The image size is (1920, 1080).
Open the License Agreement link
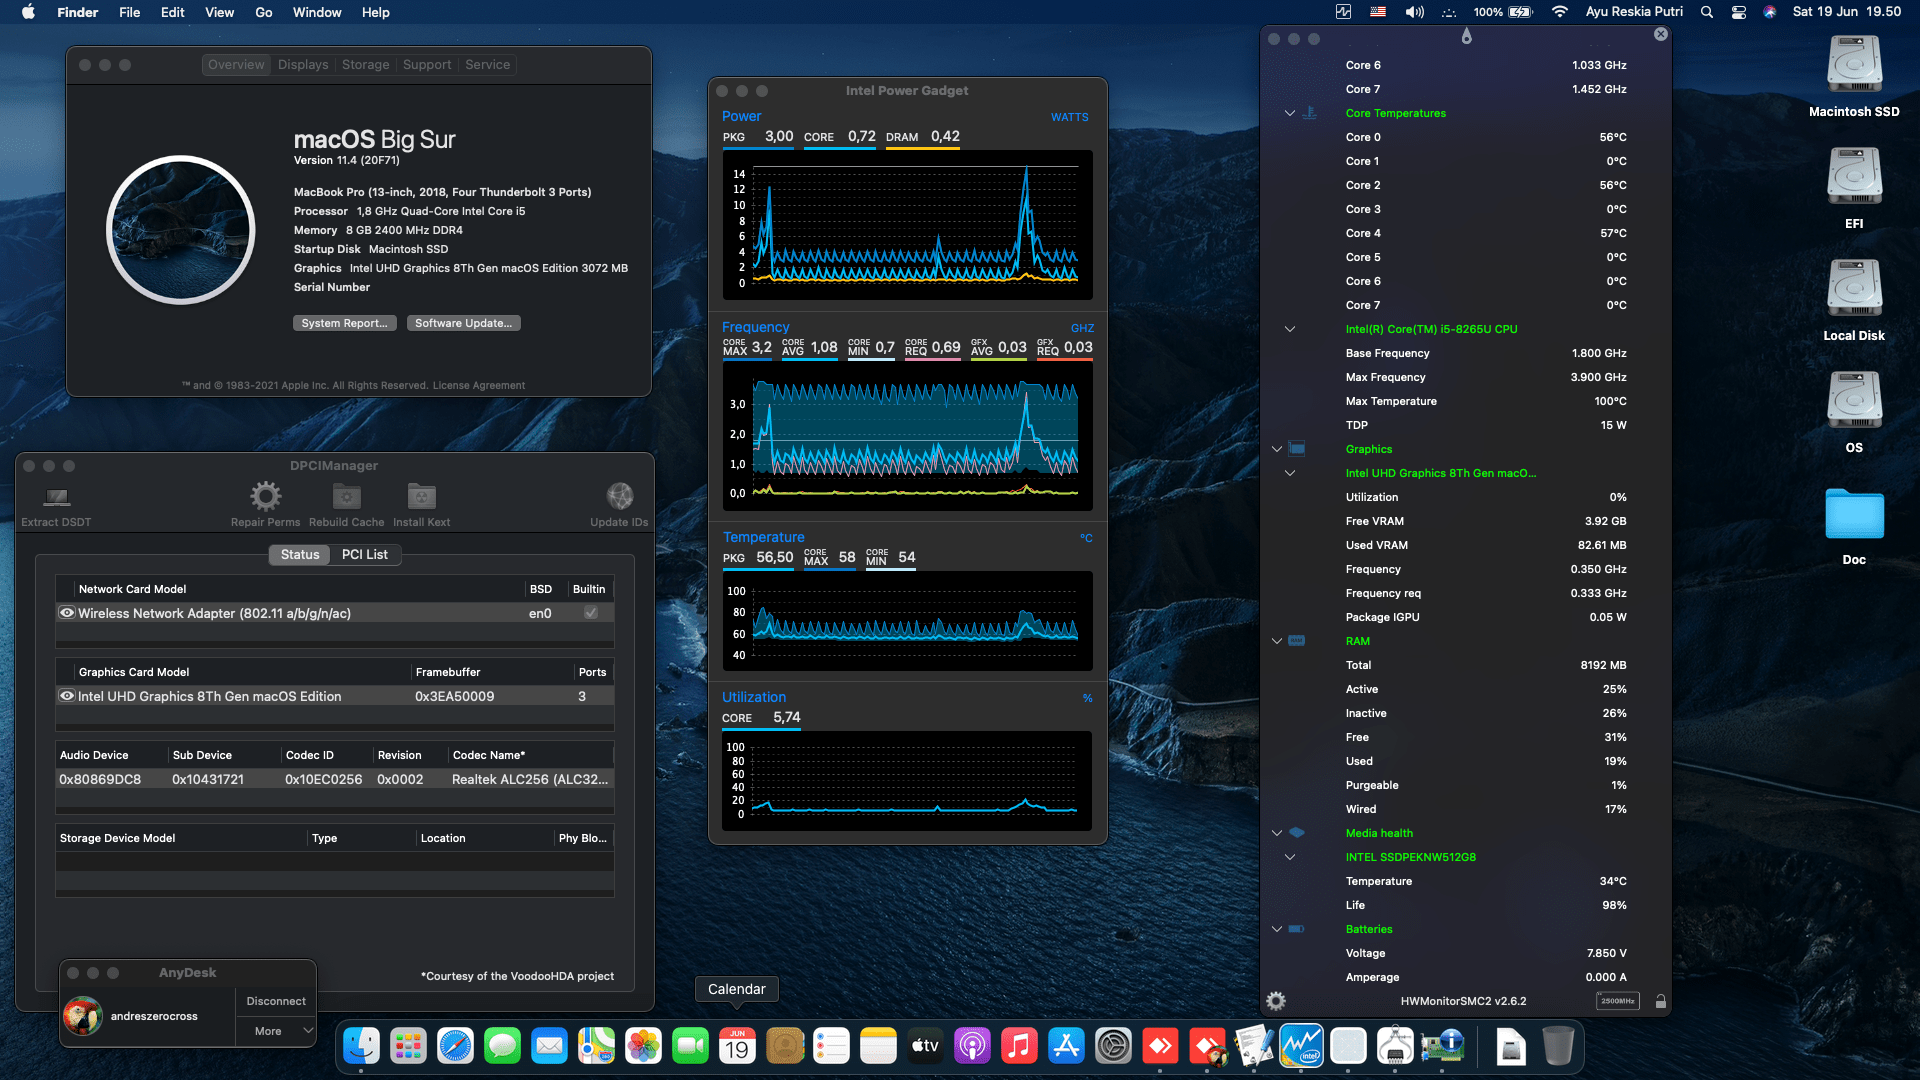pos(479,385)
